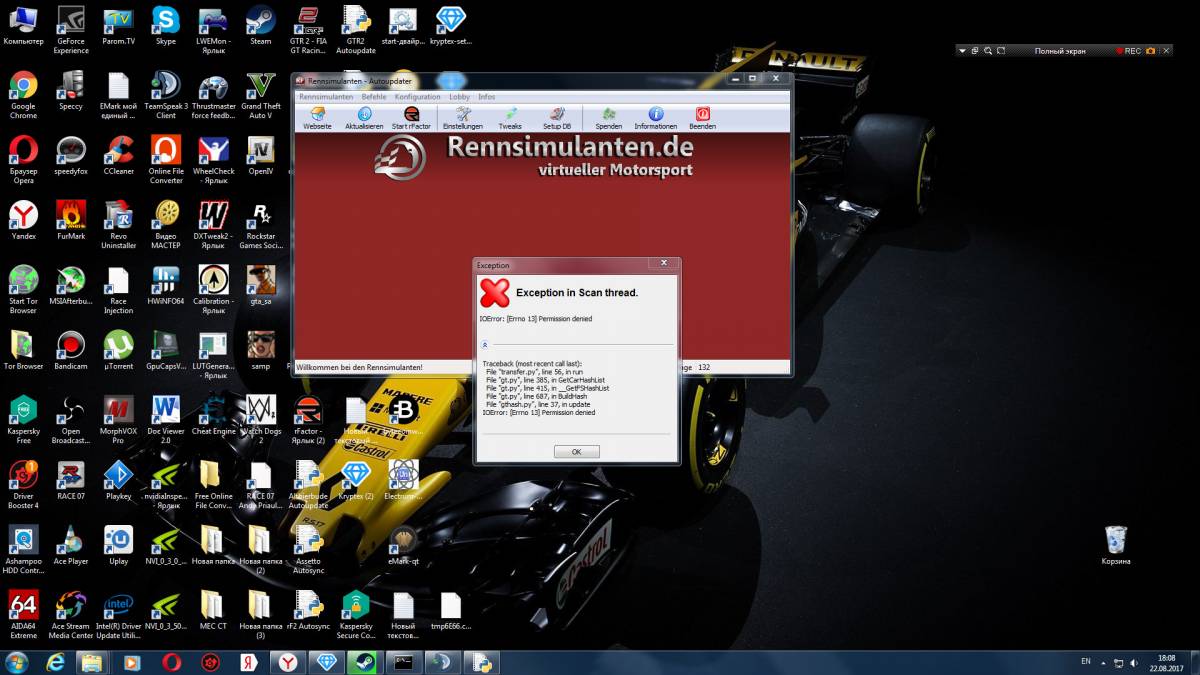Image resolution: width=1200 pixels, height=675 pixels.
Task: Click the Setup DB icon
Action: point(557,118)
